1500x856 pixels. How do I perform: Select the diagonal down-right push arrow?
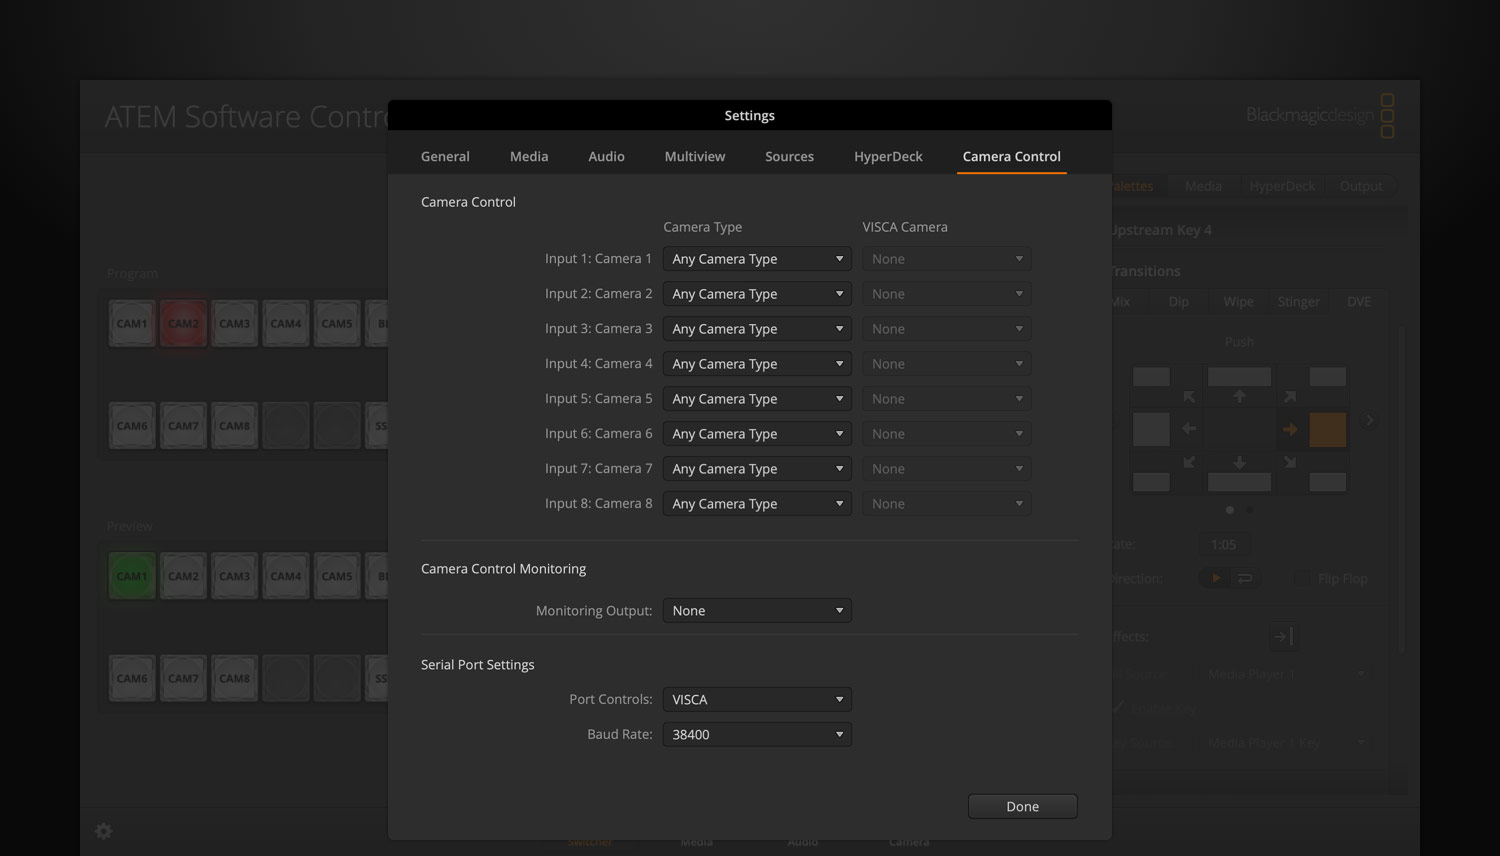1290,463
